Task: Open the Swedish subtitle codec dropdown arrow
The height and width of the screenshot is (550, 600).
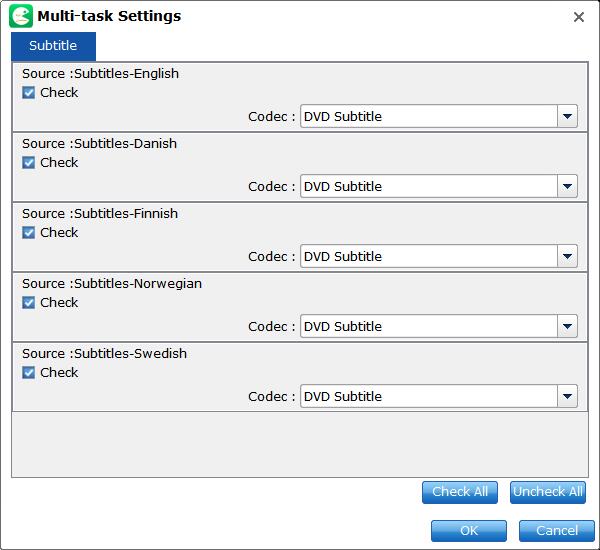Action: [567, 396]
